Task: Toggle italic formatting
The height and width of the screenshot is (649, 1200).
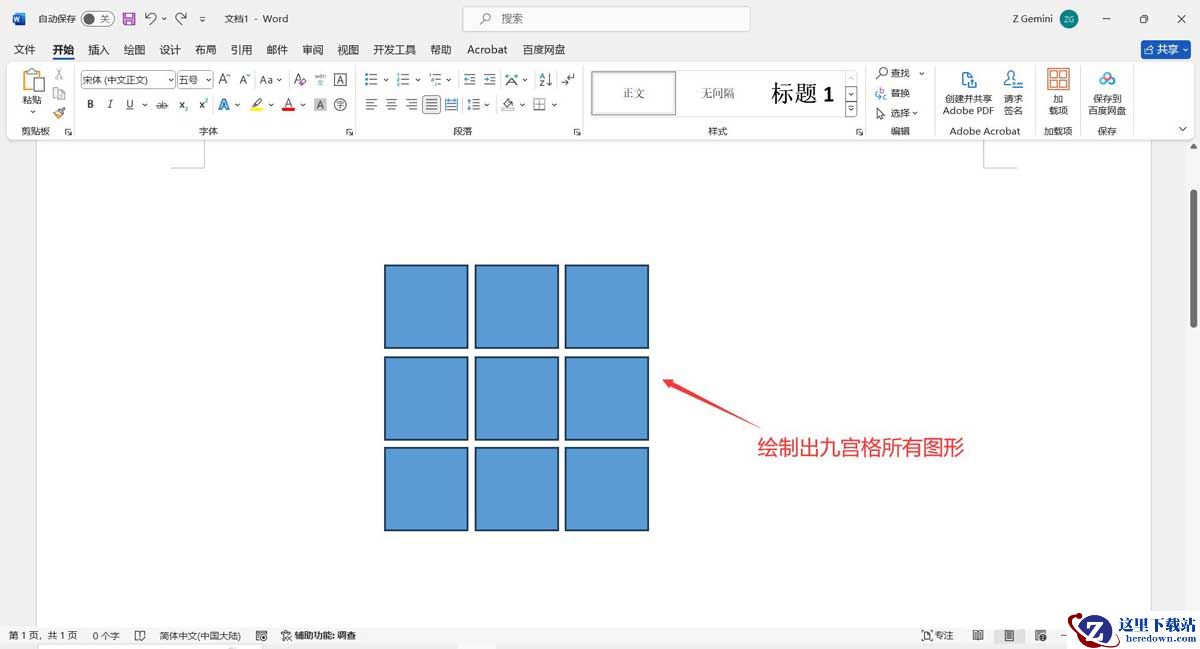Action: (110, 104)
